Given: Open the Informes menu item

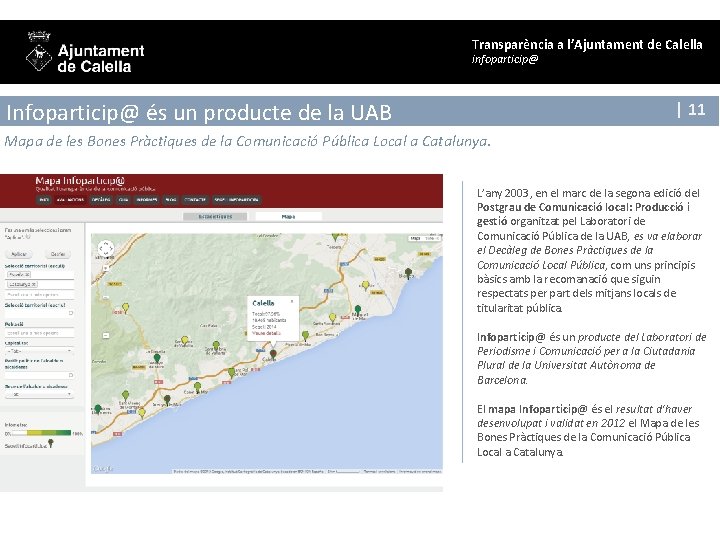Looking at the screenshot, I should tap(146, 200).
